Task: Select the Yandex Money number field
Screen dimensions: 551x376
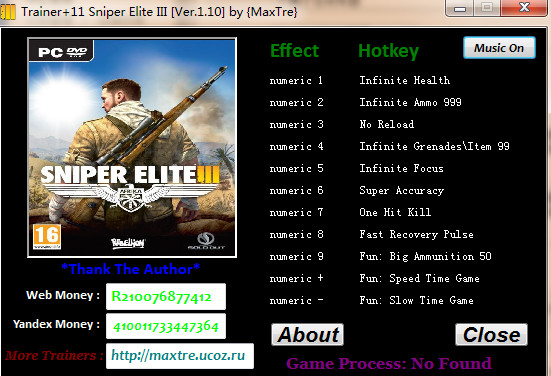Action: tap(166, 326)
